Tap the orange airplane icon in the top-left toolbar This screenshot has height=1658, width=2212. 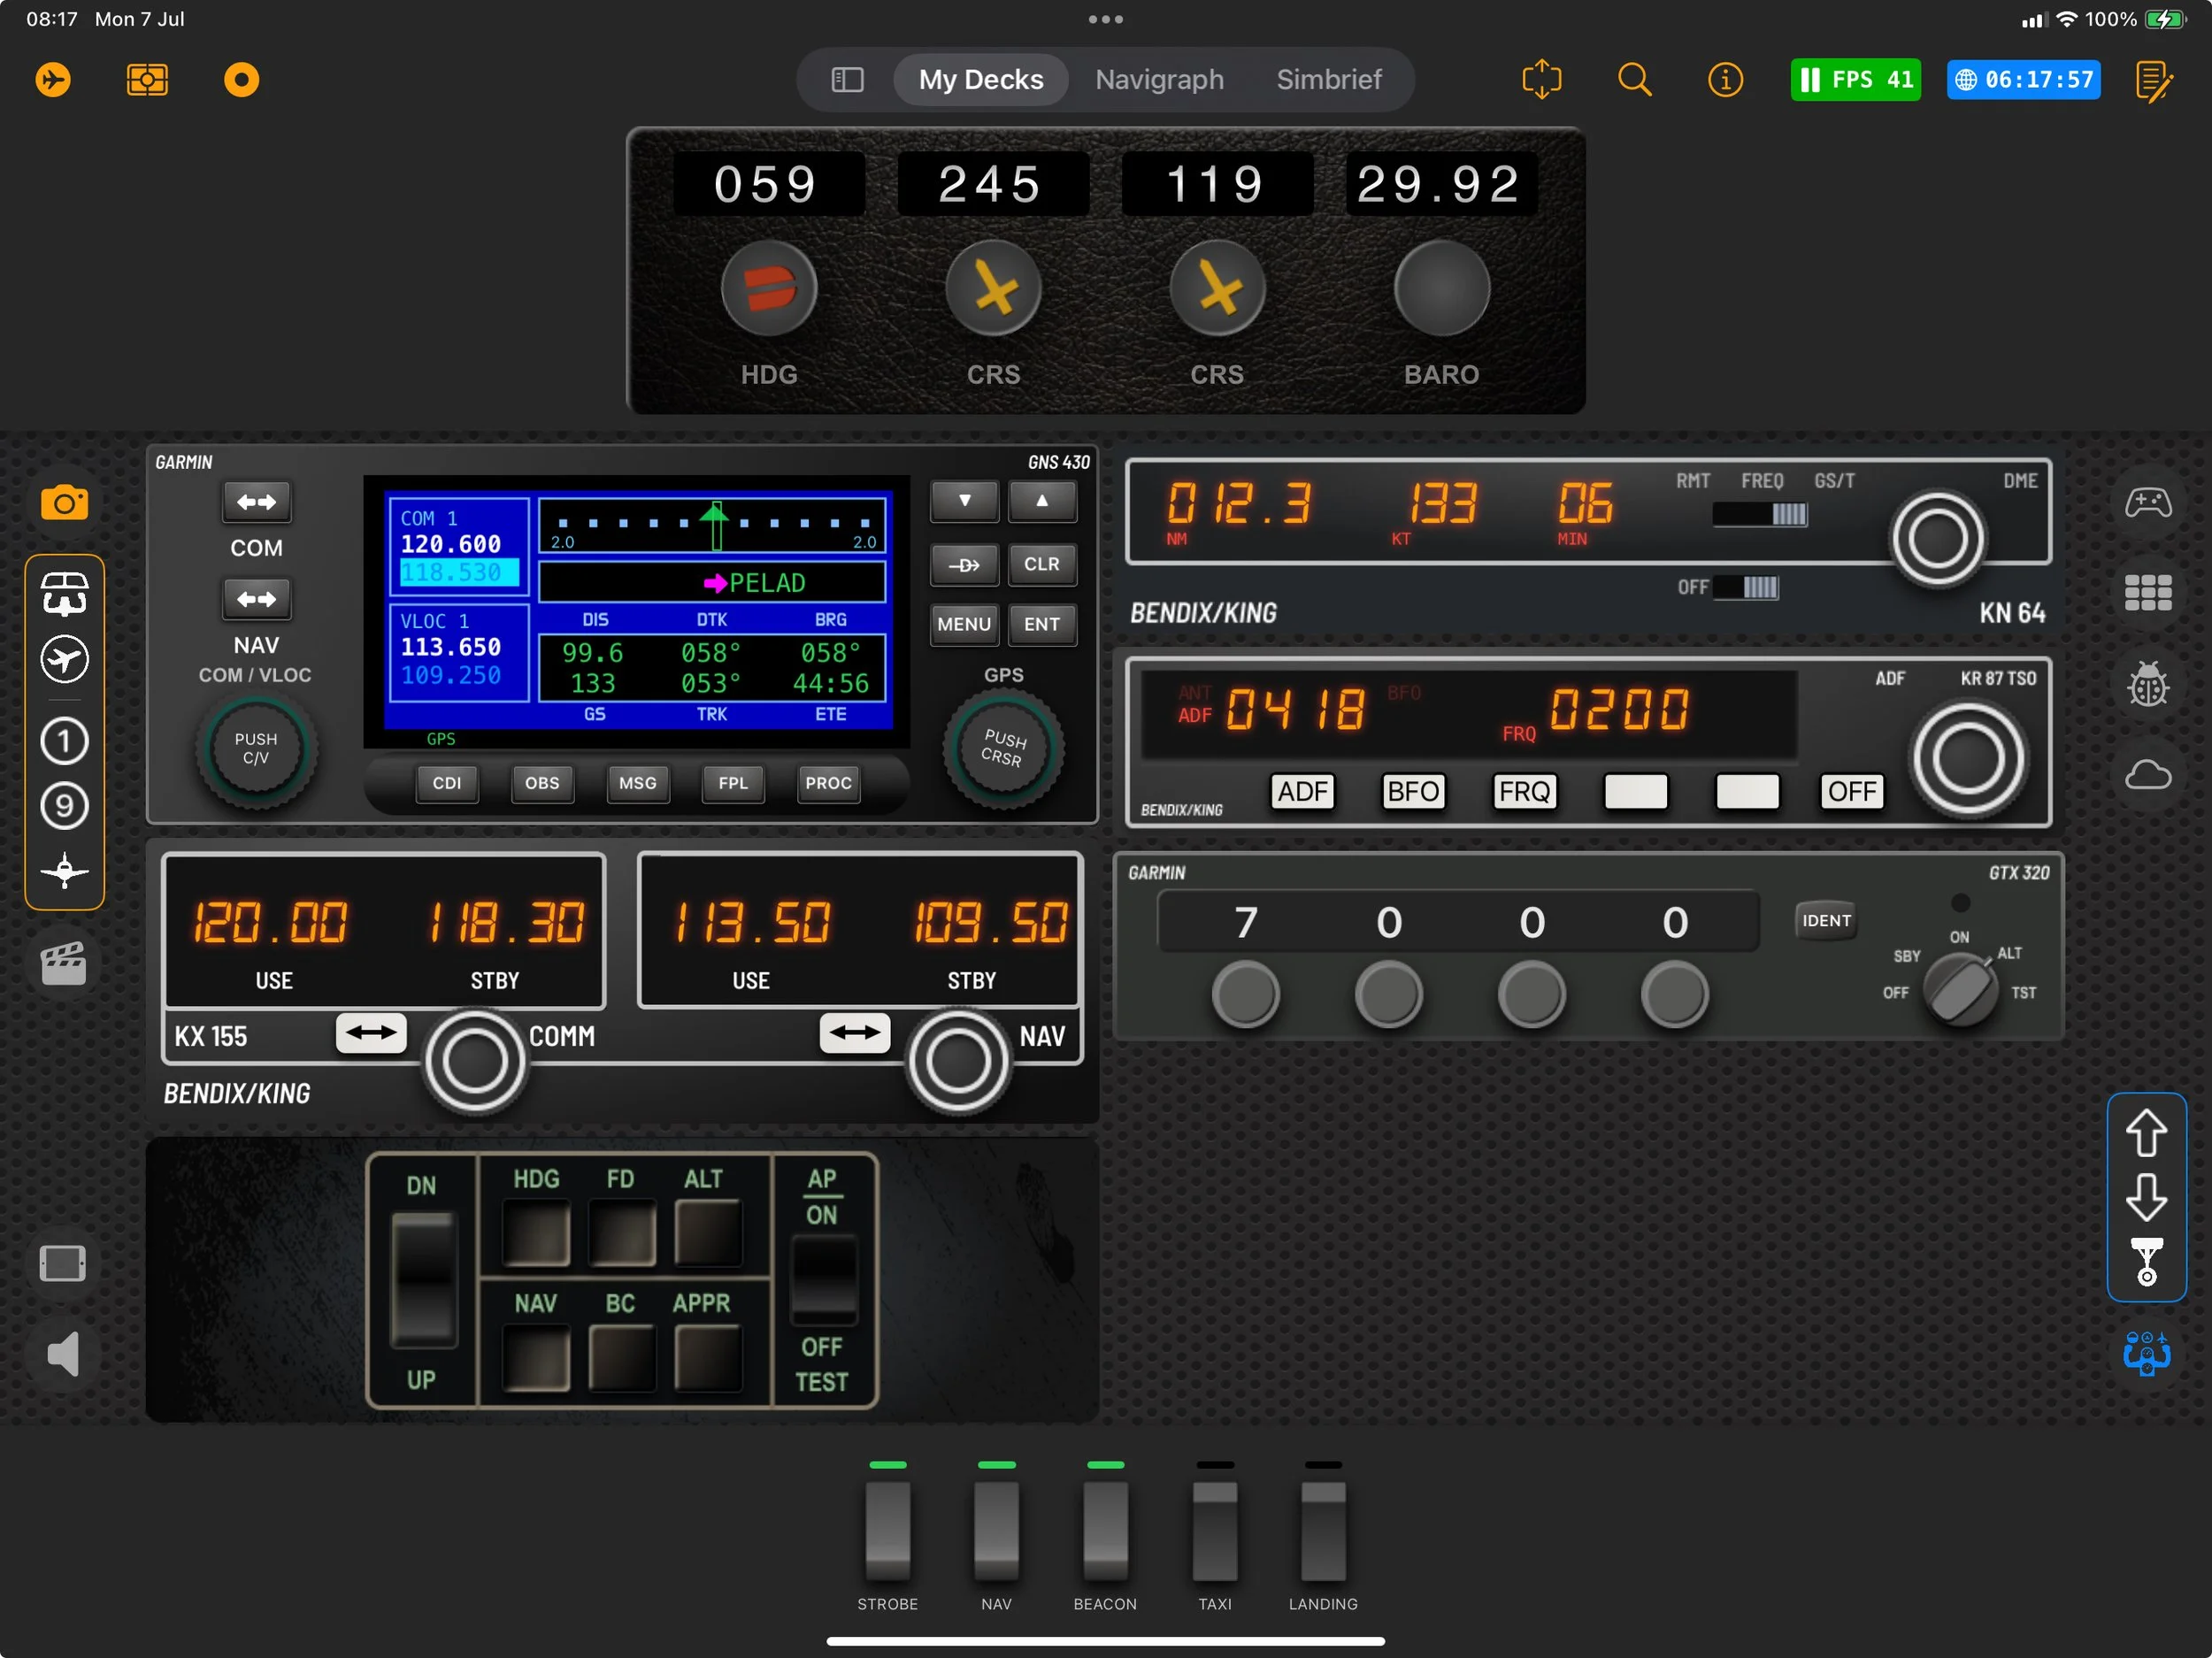click(53, 80)
